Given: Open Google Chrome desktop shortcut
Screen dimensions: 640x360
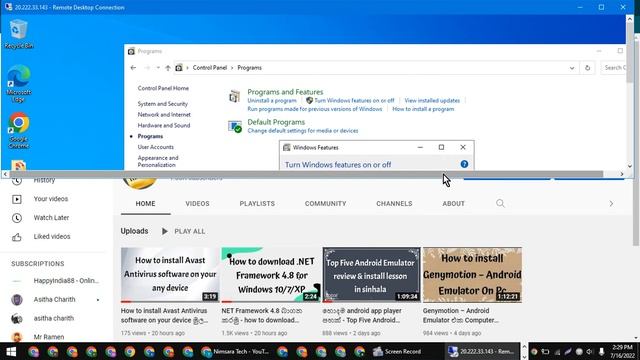Looking at the screenshot, I should click(18, 130).
